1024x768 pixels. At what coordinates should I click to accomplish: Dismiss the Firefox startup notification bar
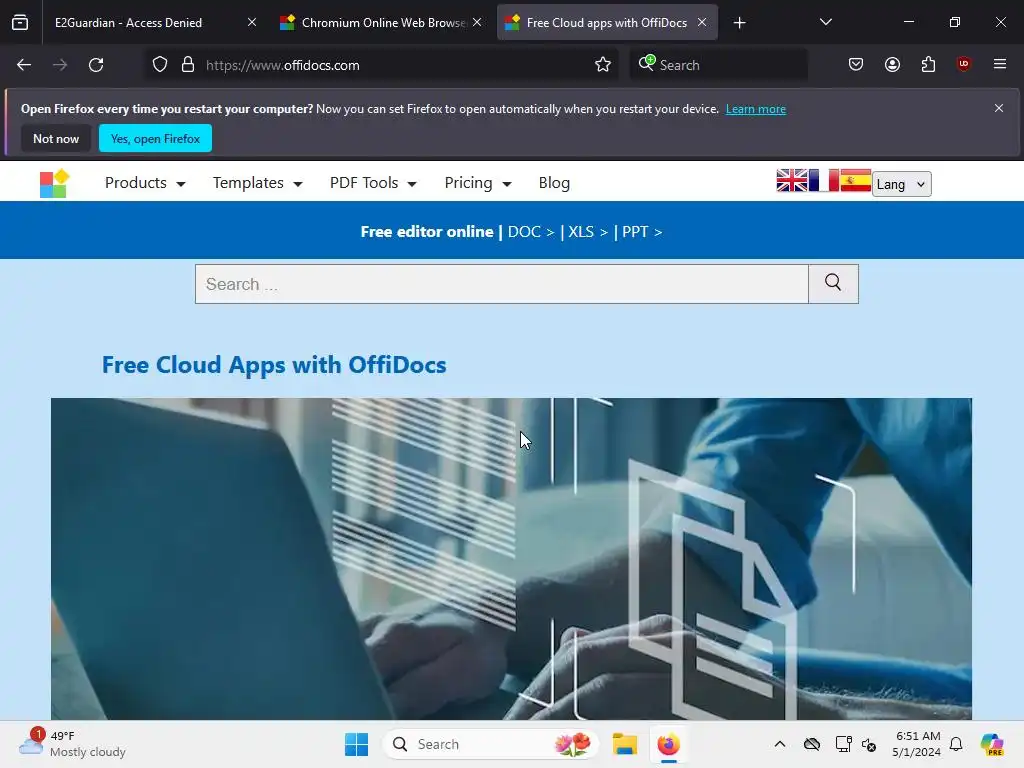pos(999,108)
